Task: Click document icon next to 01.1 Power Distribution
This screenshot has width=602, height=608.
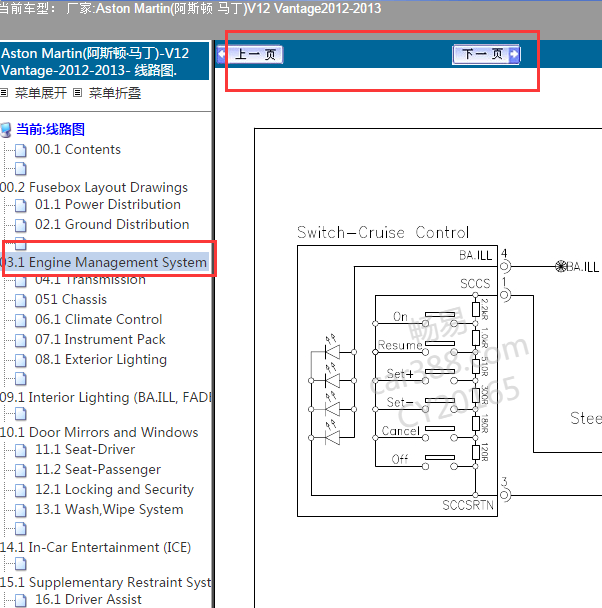Action: point(21,205)
